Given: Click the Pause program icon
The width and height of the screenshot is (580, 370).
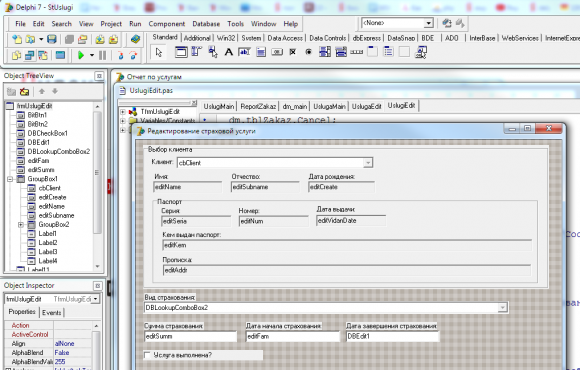Looking at the screenshot, I should pos(102,56).
